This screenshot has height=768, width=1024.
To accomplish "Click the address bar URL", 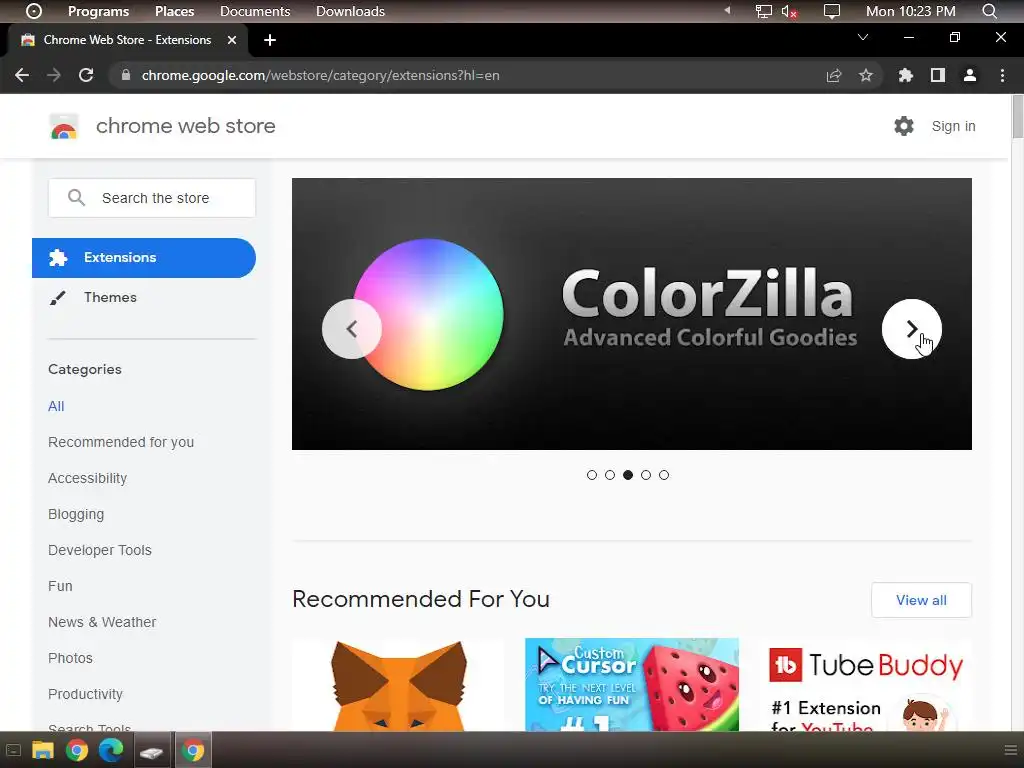I will click(321, 75).
